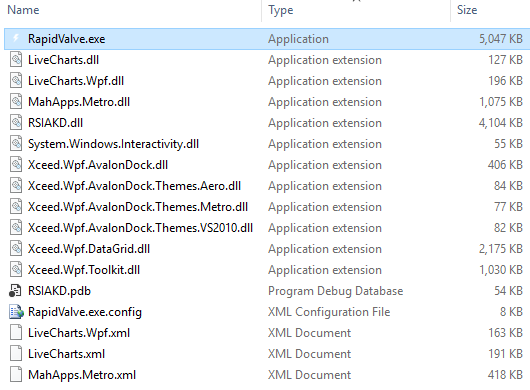Click the 4,104 KB size of RSIAKD.dll
This screenshot has width=530, height=390.
[501, 123]
